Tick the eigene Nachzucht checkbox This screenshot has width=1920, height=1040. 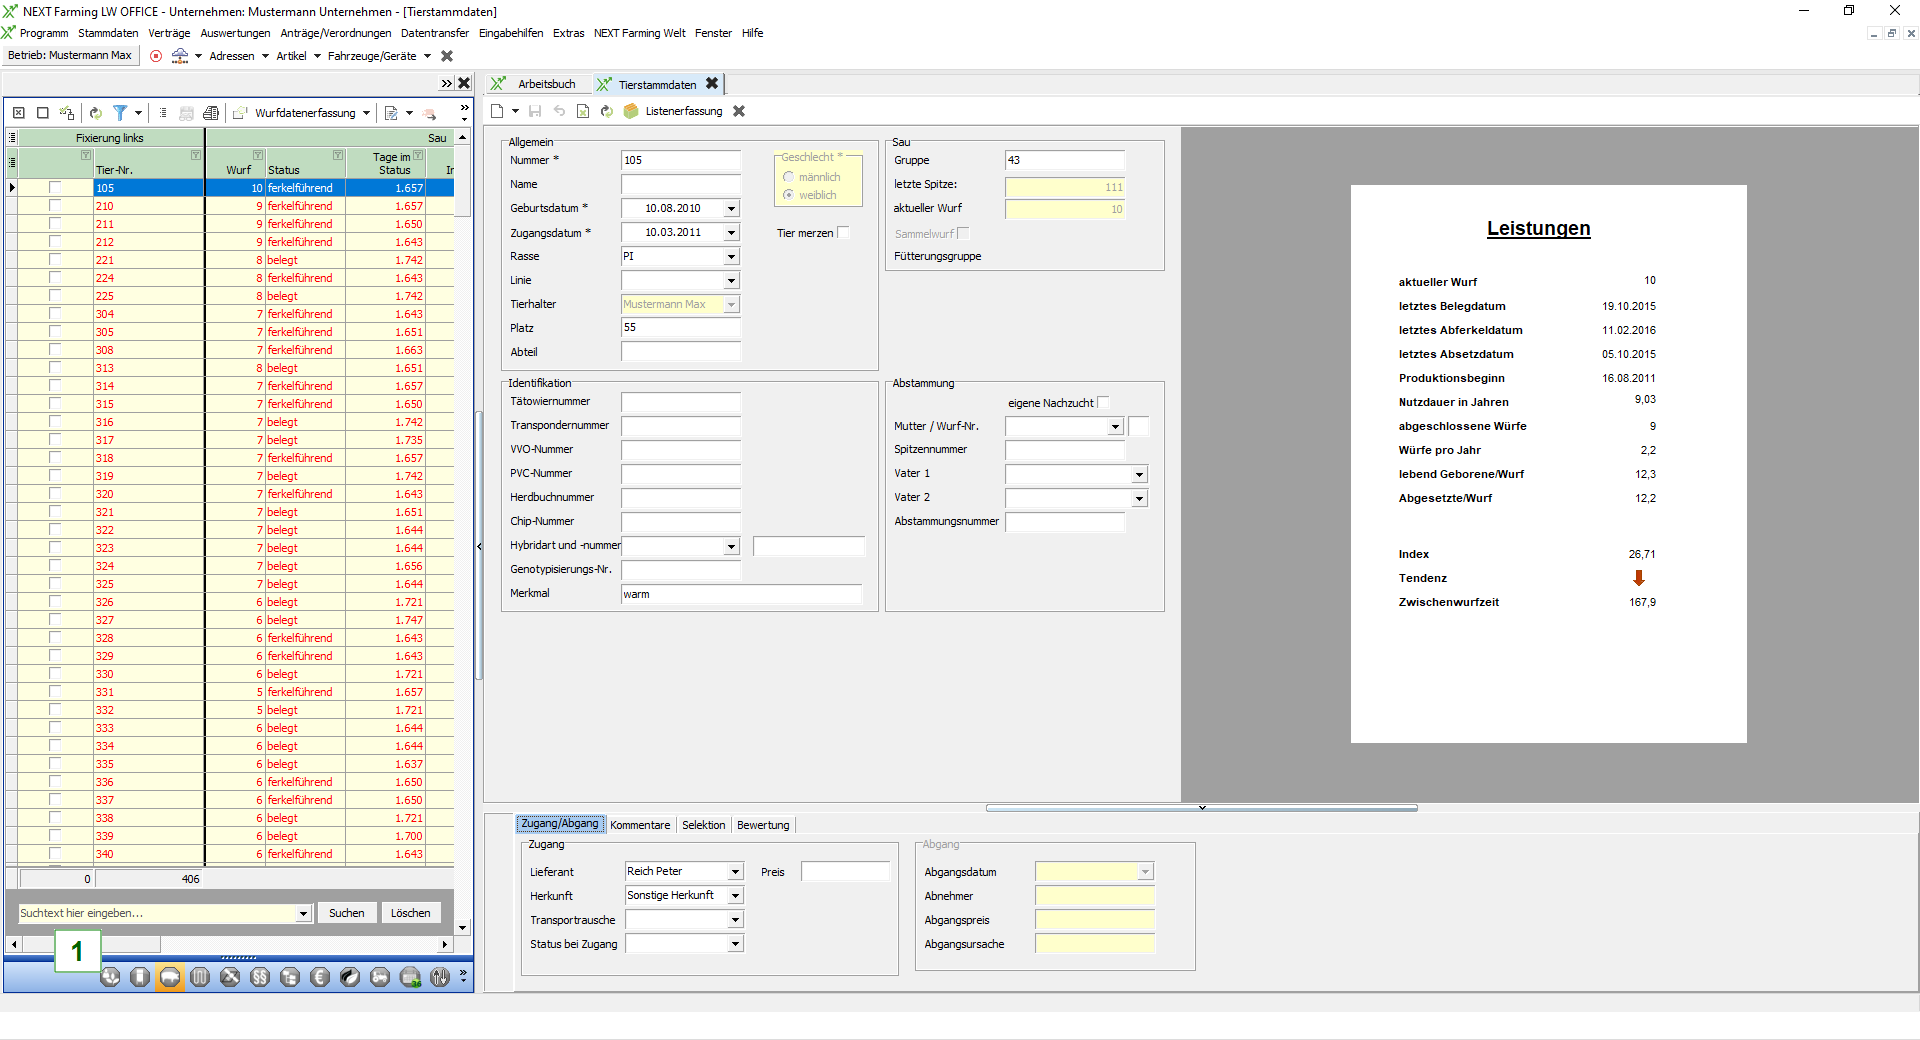1103,403
